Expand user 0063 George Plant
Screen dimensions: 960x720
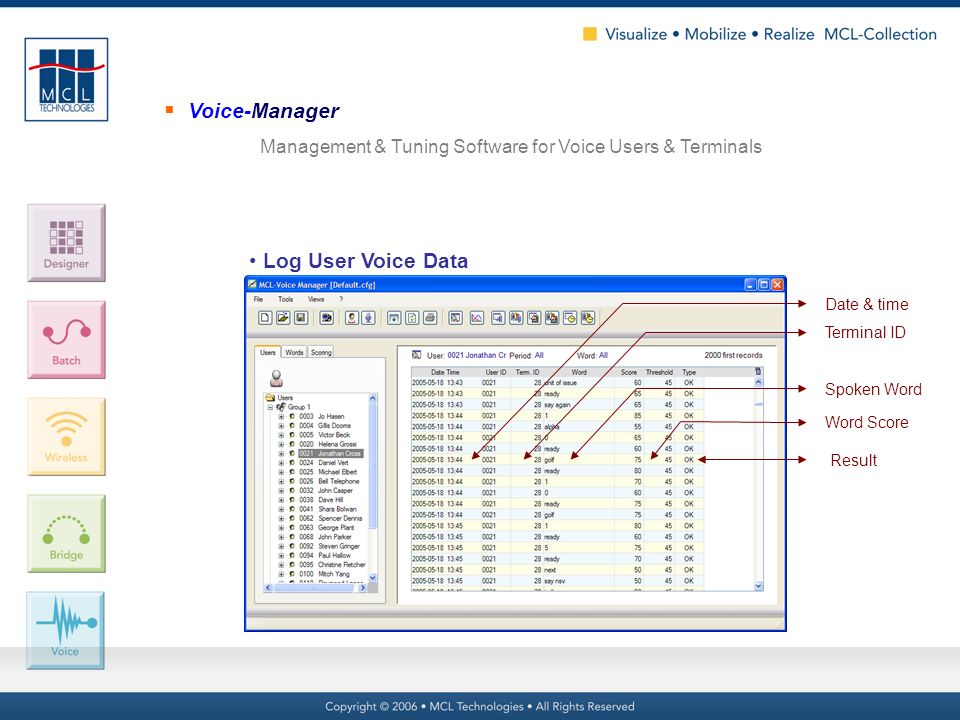click(x=282, y=528)
